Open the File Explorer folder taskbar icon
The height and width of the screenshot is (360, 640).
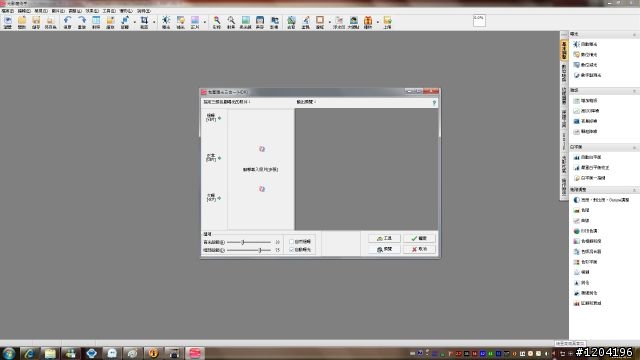tap(50, 353)
